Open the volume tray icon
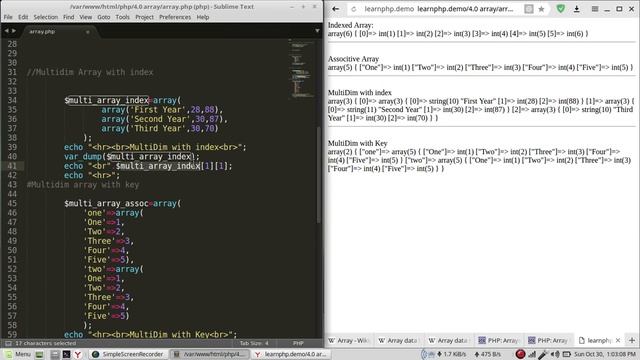 pyautogui.click(x=555, y=354)
